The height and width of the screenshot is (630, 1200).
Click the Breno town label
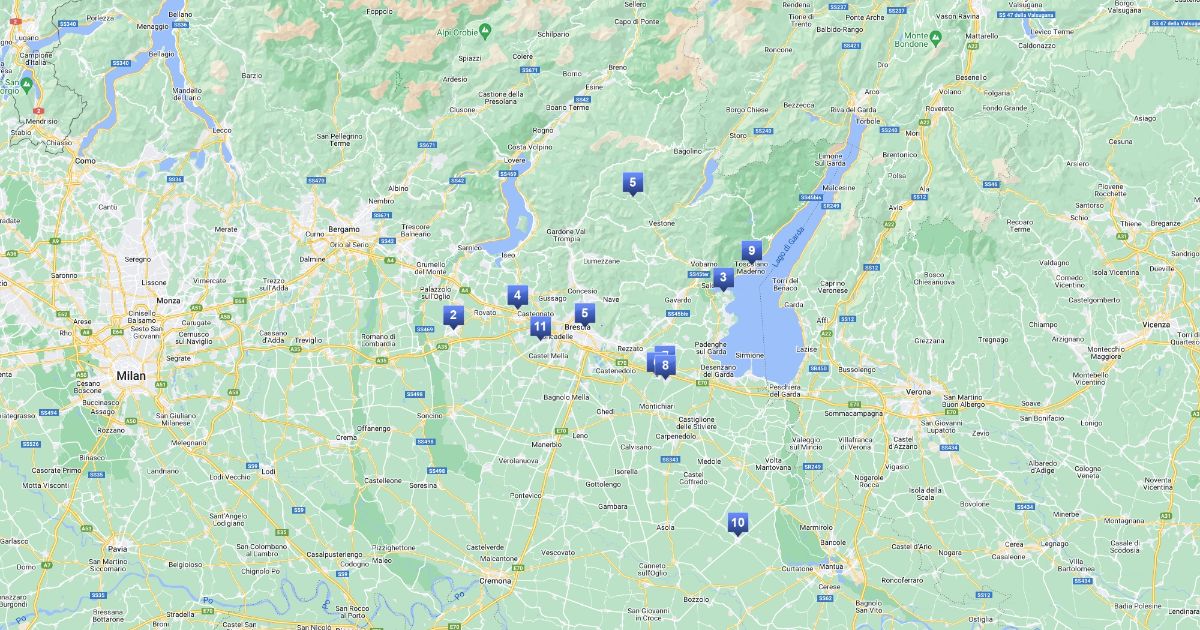pos(617,67)
